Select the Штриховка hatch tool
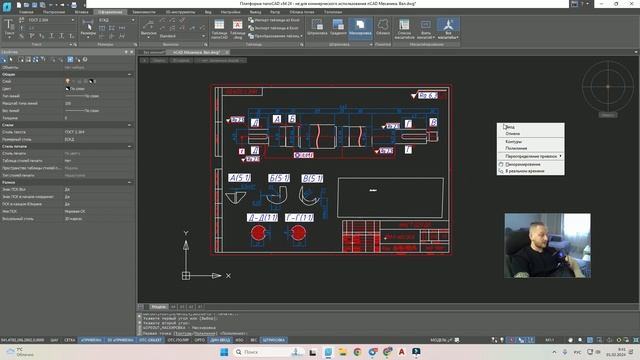 (317, 27)
